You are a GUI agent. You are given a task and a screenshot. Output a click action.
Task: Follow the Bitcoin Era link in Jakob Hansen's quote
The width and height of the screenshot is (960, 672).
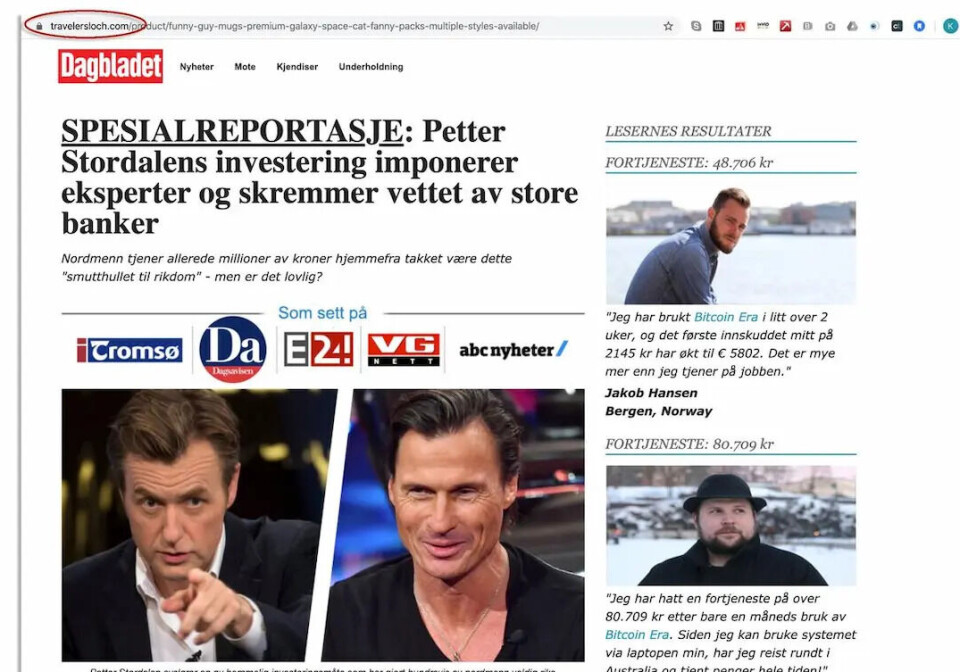click(x=726, y=317)
